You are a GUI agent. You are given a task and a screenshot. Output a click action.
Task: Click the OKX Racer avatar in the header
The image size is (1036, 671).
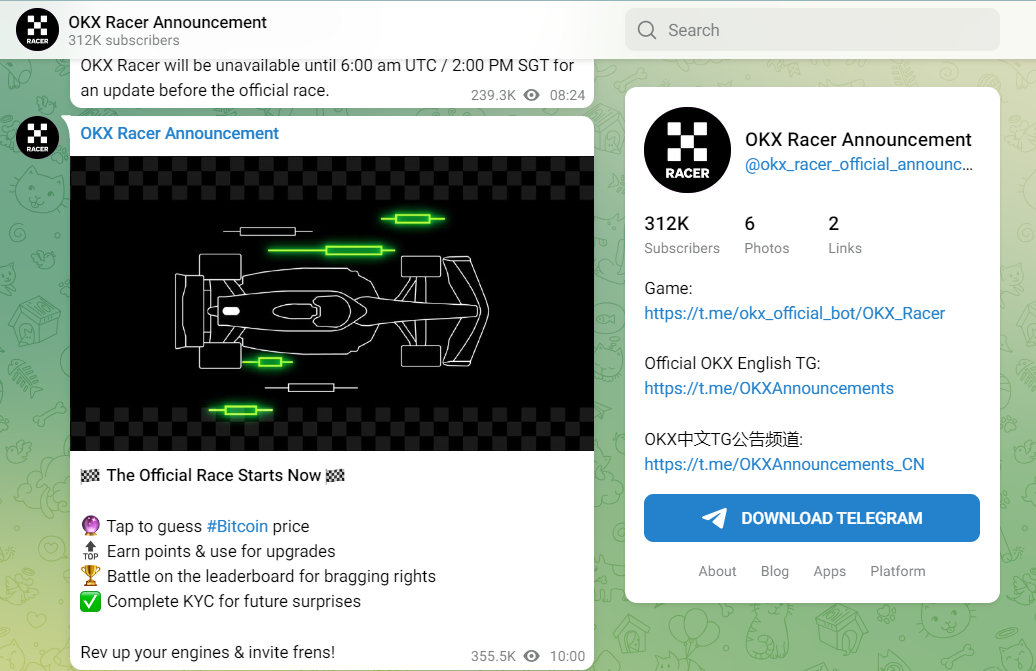(x=37, y=30)
